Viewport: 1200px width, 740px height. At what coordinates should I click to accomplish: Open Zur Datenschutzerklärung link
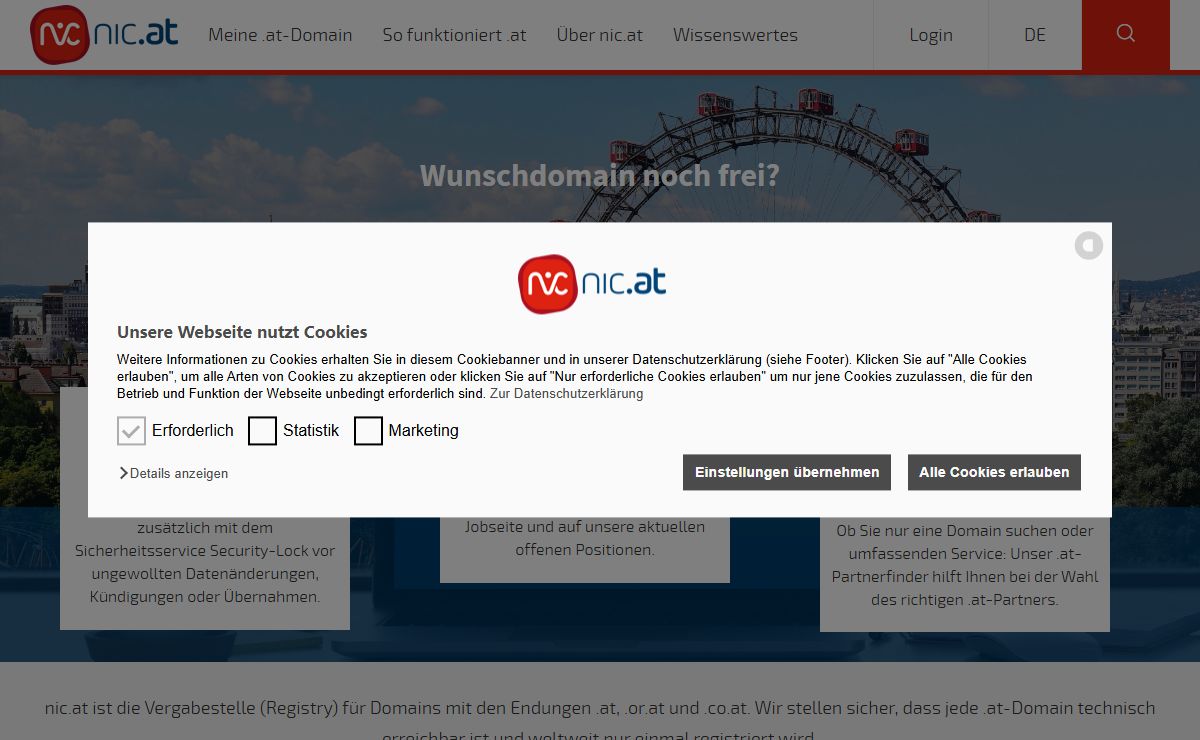(566, 394)
